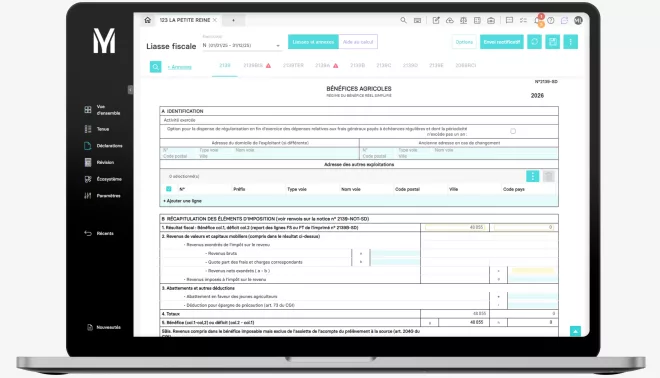The width and height of the screenshot is (660, 378).
Task: Back to top with teal arrow button
Action: point(575,331)
